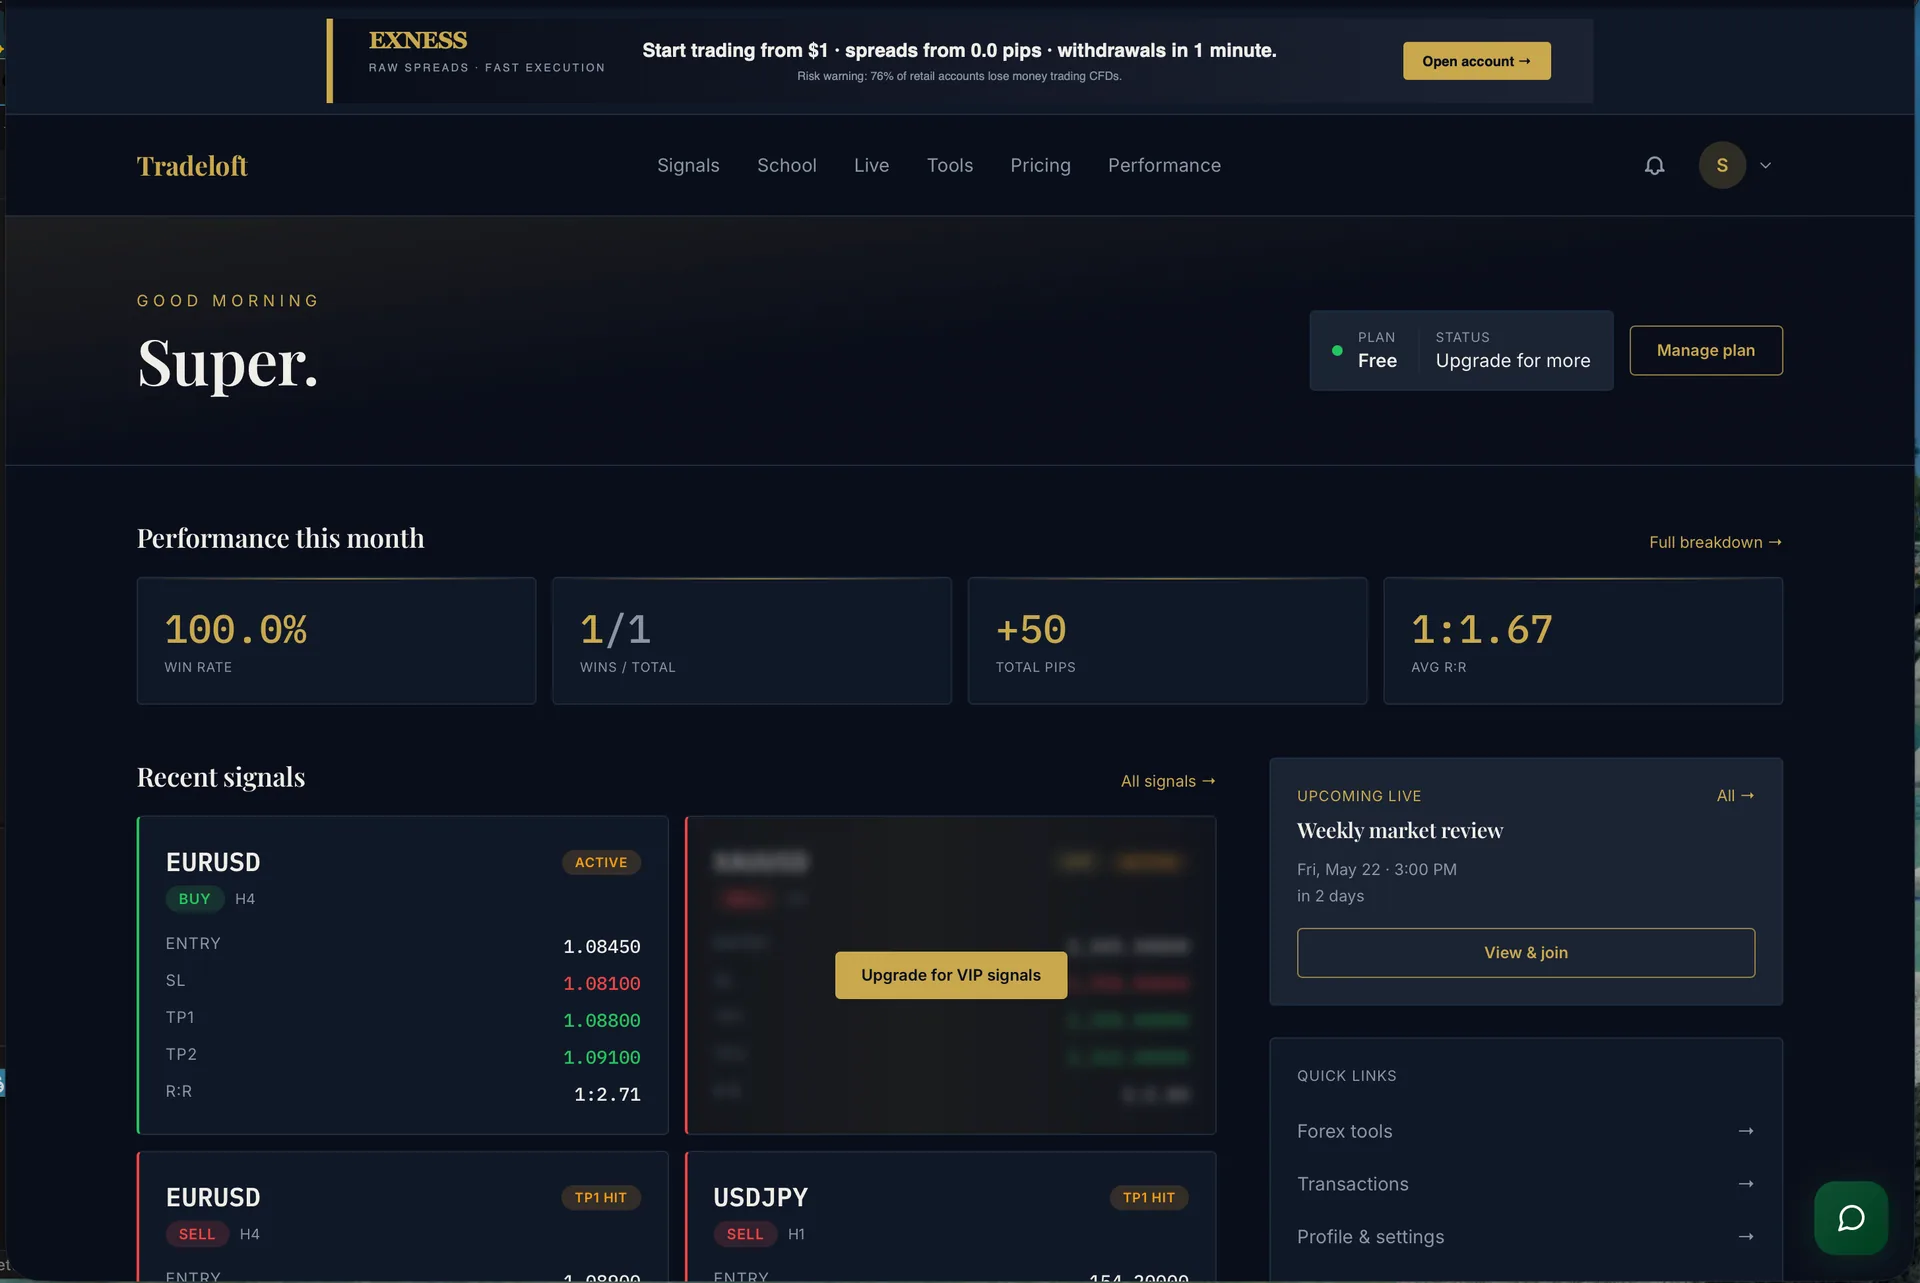The height and width of the screenshot is (1283, 1920).
Task: Open the Tools nav item
Action: 950,166
